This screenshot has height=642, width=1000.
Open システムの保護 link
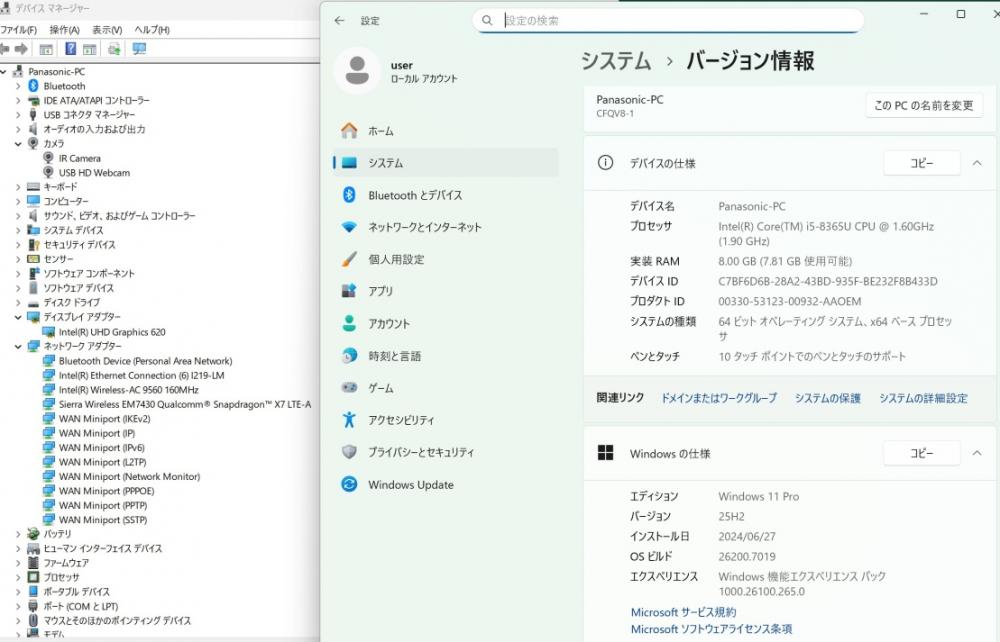[828, 398]
